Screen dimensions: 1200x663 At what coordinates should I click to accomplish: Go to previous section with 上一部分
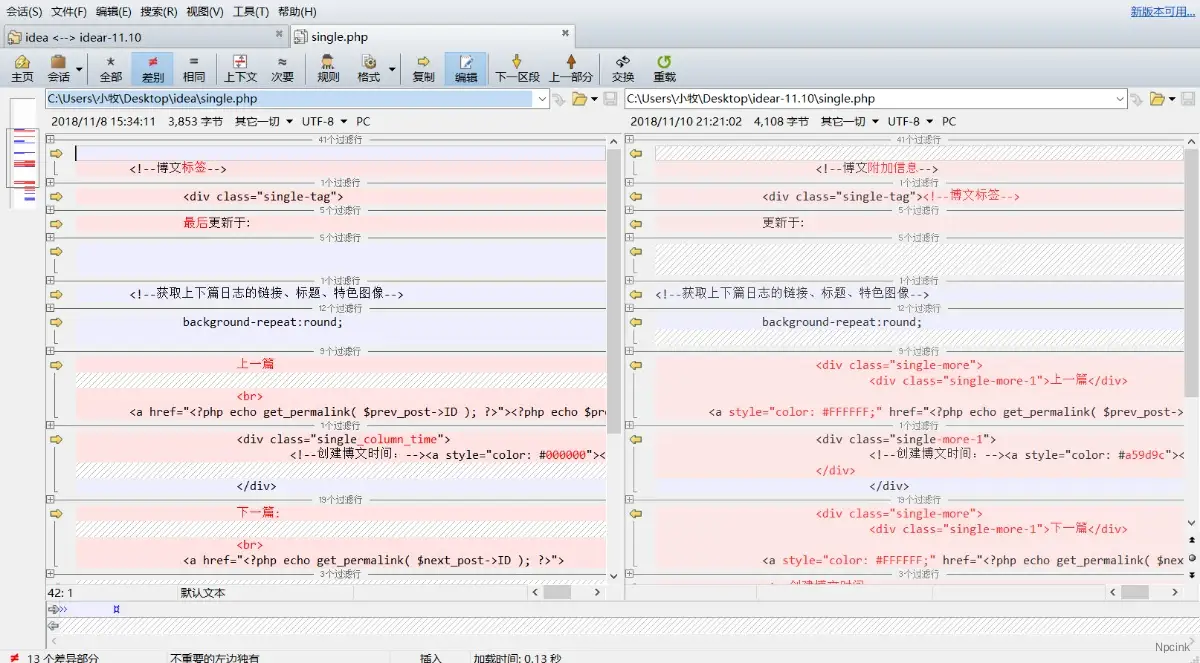[571, 68]
